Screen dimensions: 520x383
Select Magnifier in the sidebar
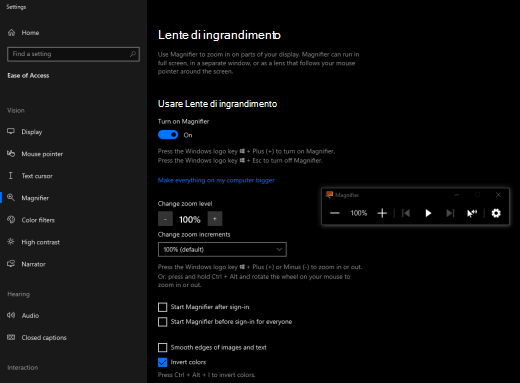73,198
